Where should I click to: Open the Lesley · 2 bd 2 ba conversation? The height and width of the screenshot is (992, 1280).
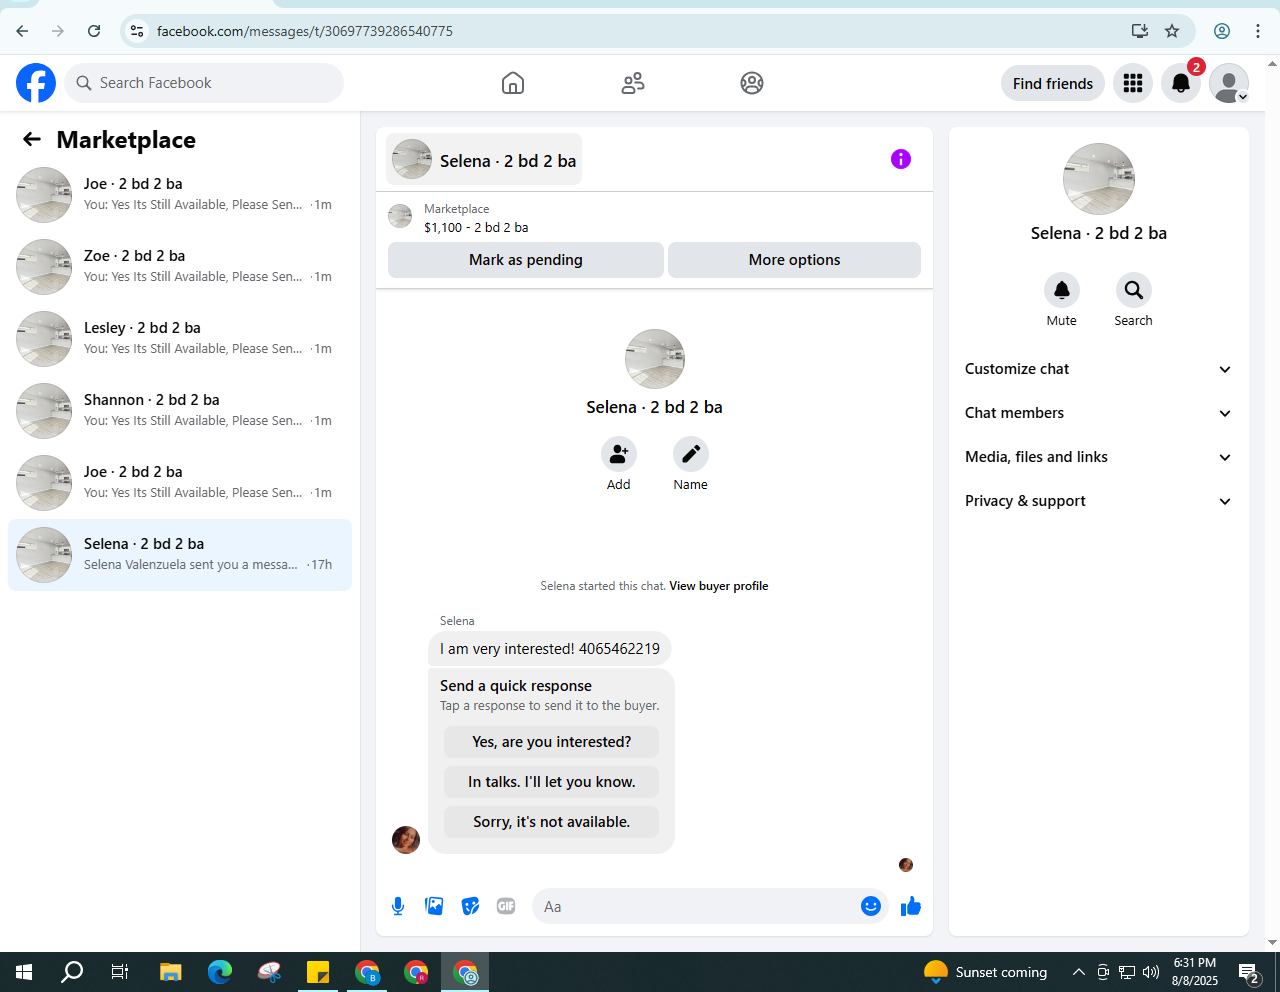pos(180,339)
